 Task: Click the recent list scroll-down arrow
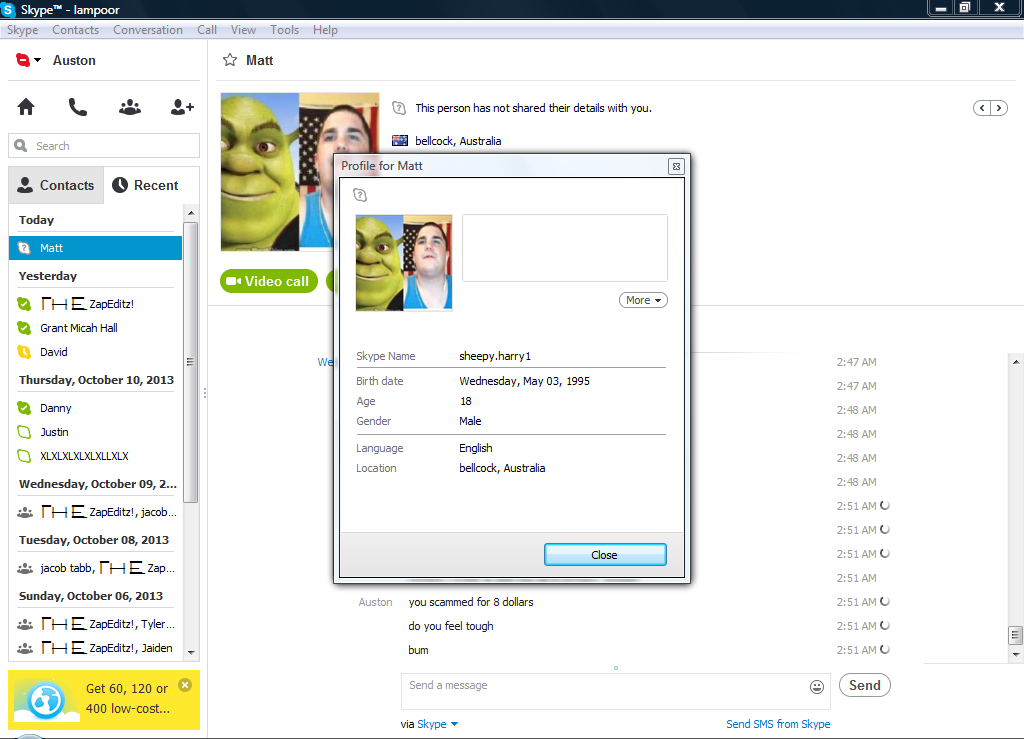pyautogui.click(x=191, y=652)
